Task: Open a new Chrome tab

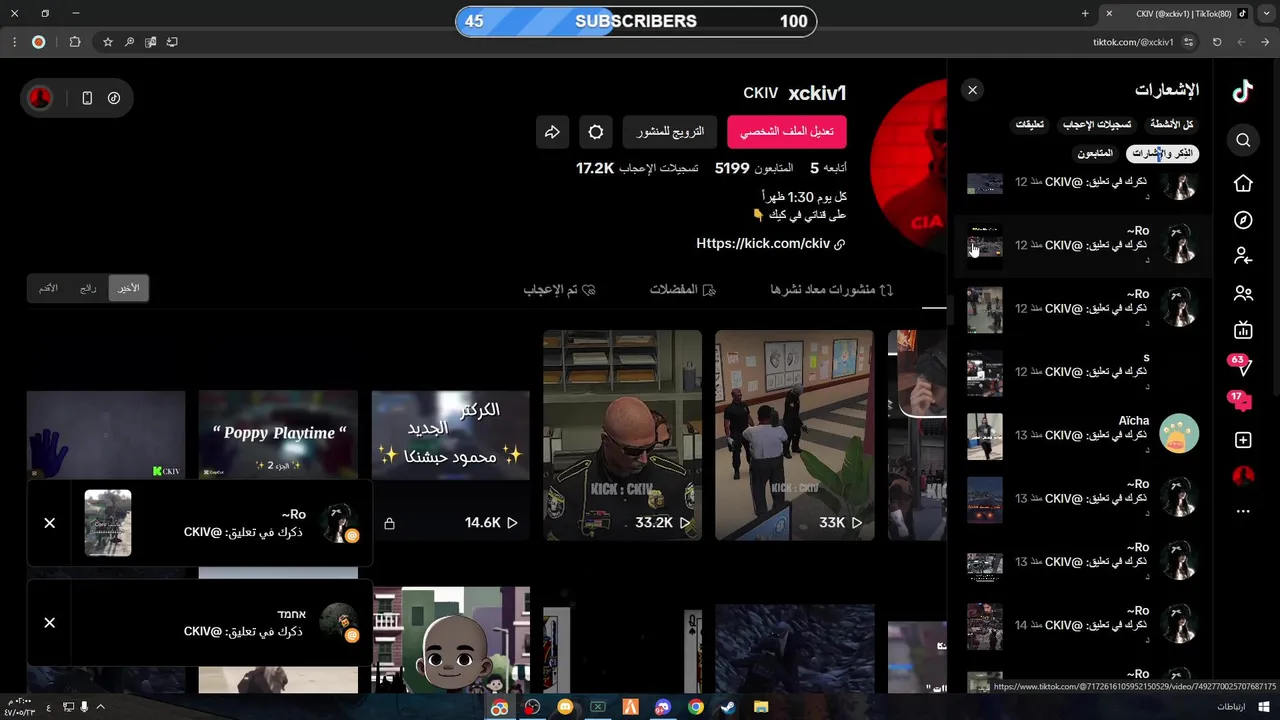Action: point(1085,14)
